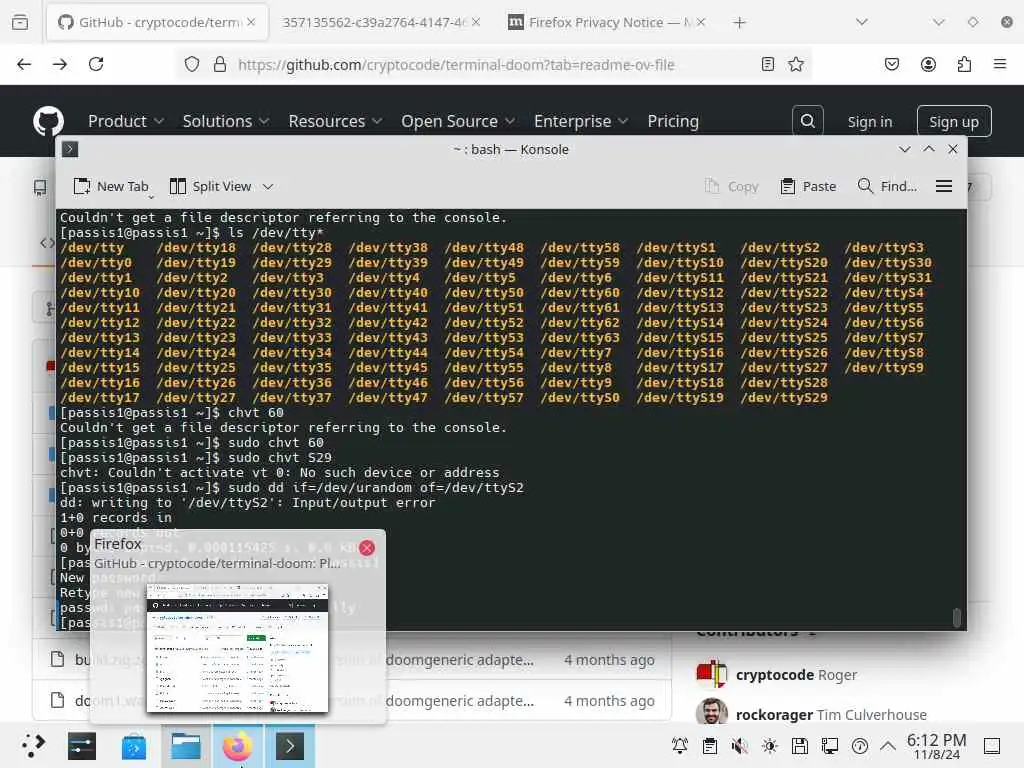Expand hidden system tray icons arrow

888,745
